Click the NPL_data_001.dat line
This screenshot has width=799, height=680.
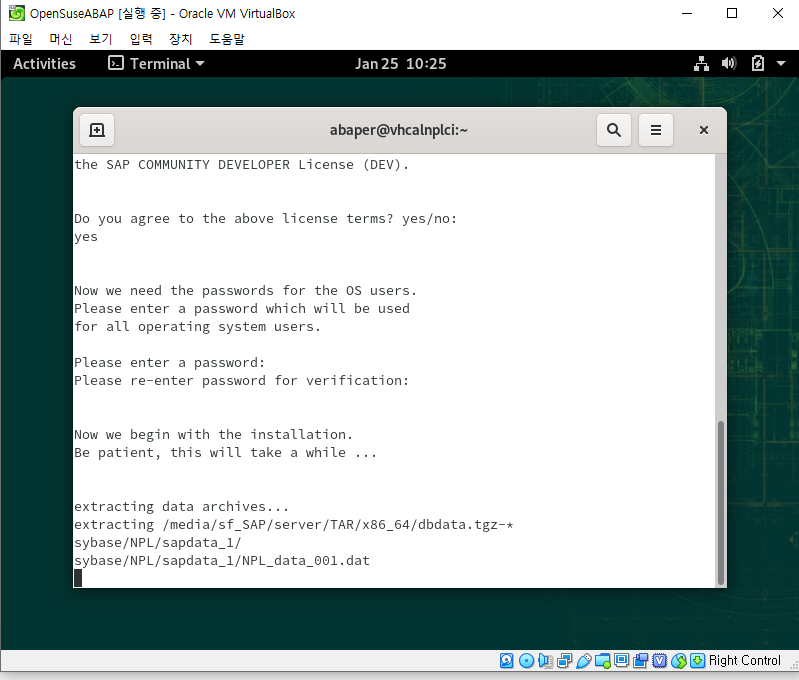click(x=222, y=560)
